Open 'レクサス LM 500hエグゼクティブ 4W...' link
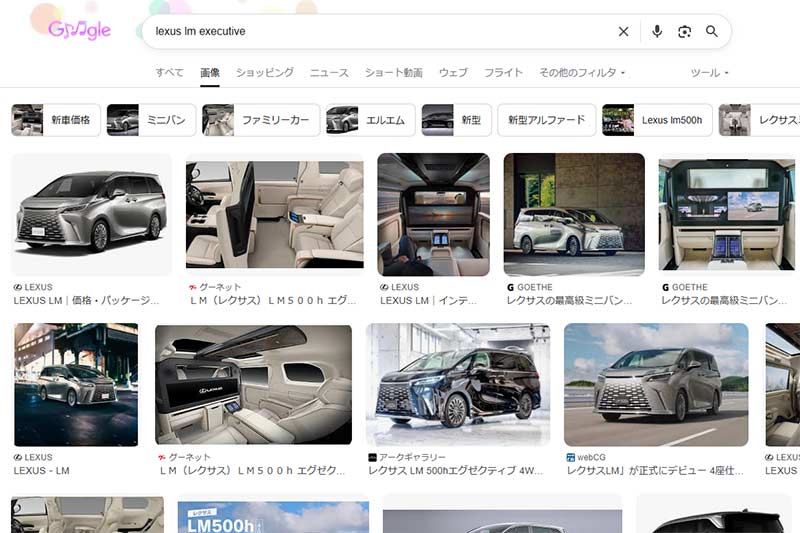800x533 pixels. click(x=456, y=471)
